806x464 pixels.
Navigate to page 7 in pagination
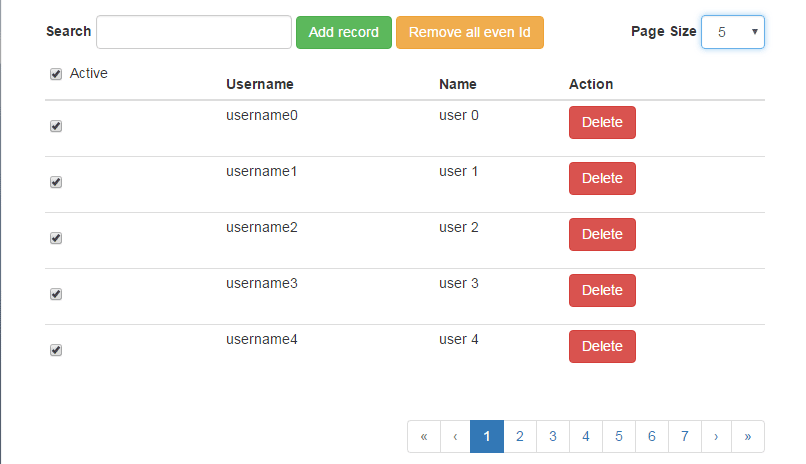684,436
